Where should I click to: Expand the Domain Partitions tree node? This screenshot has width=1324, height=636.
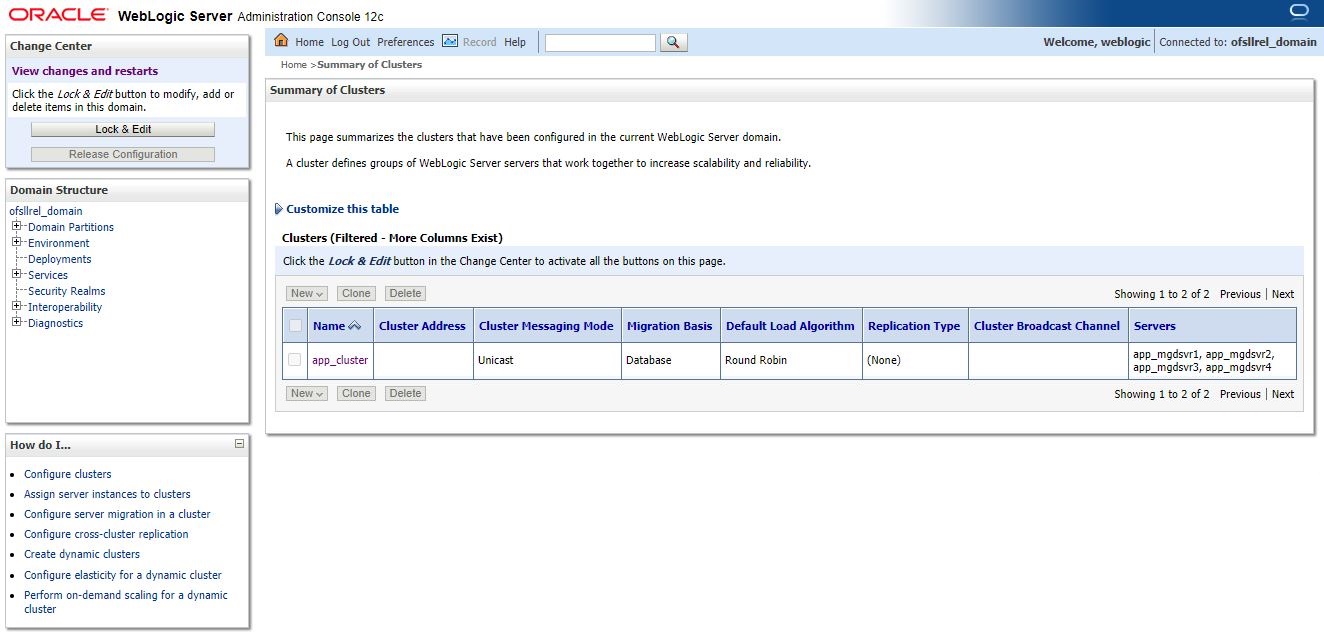pos(17,227)
